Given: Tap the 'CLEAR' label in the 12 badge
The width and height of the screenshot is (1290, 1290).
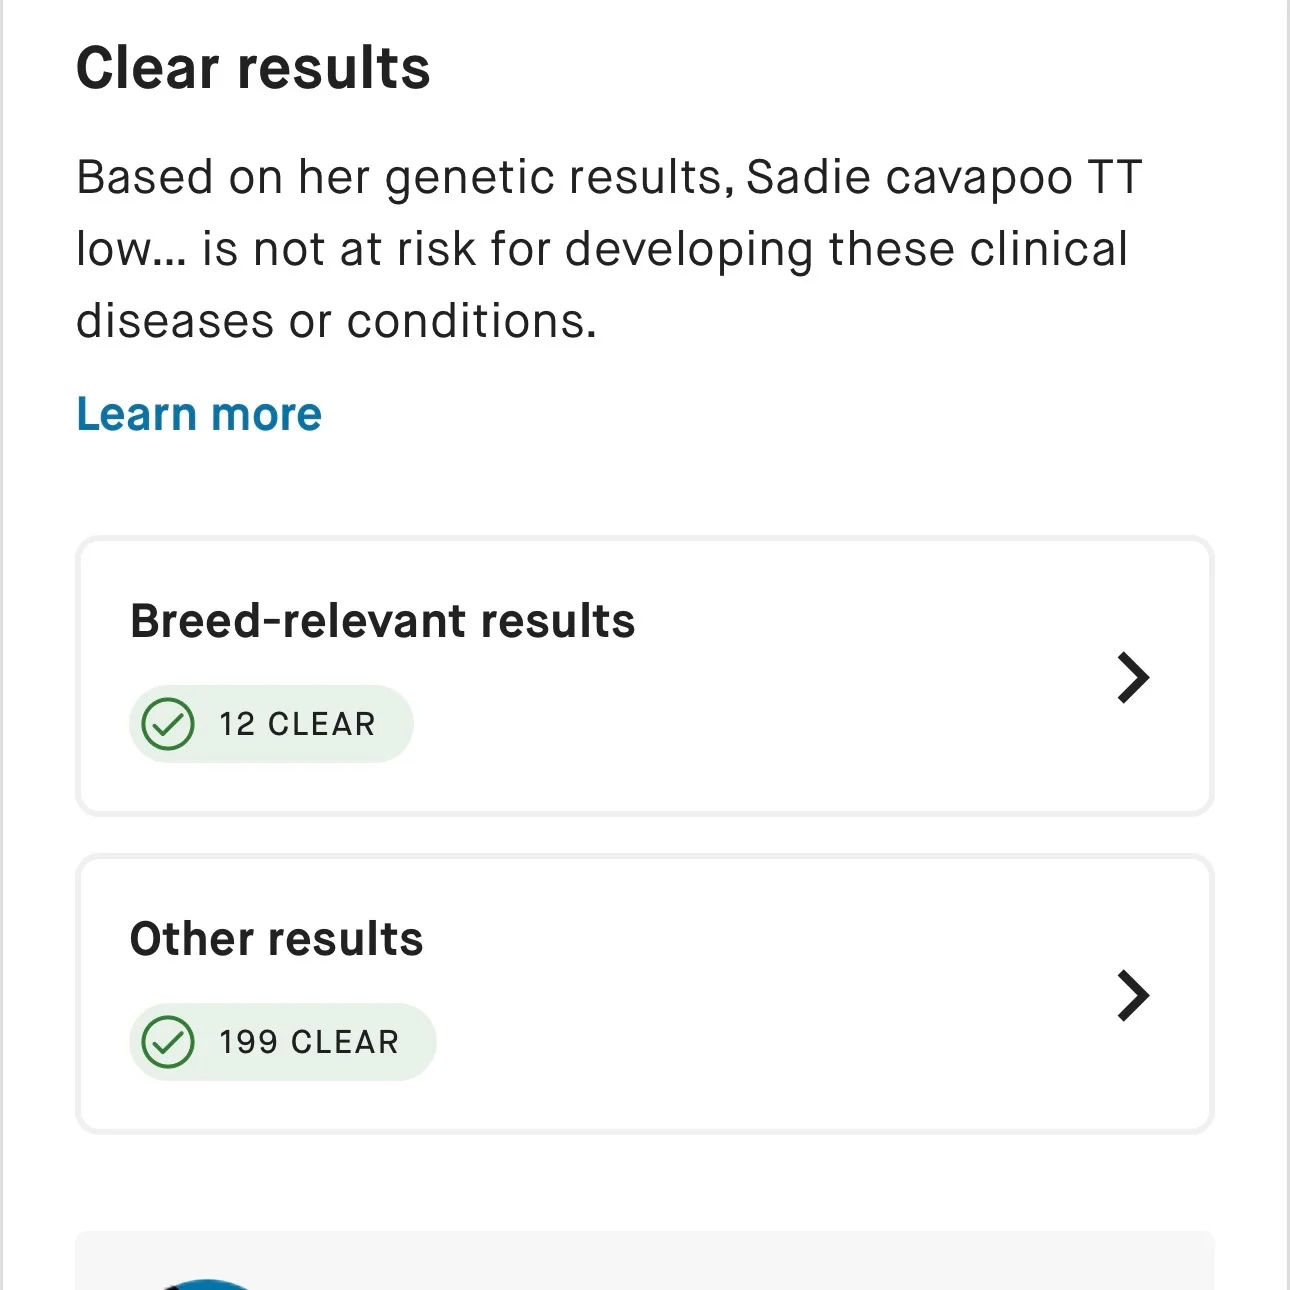Looking at the screenshot, I should point(322,724).
